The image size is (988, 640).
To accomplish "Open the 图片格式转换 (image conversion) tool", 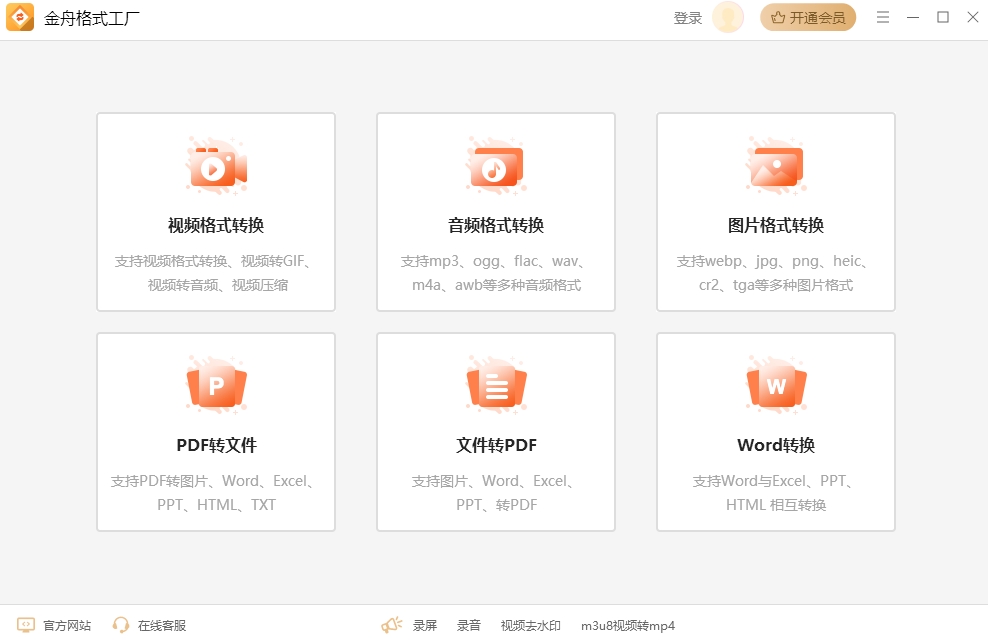I will click(775, 212).
